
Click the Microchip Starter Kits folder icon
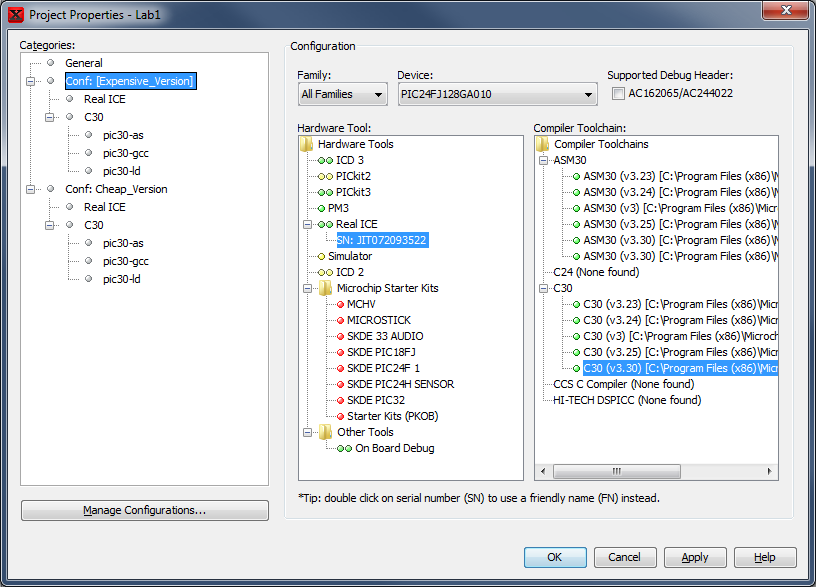click(x=326, y=288)
